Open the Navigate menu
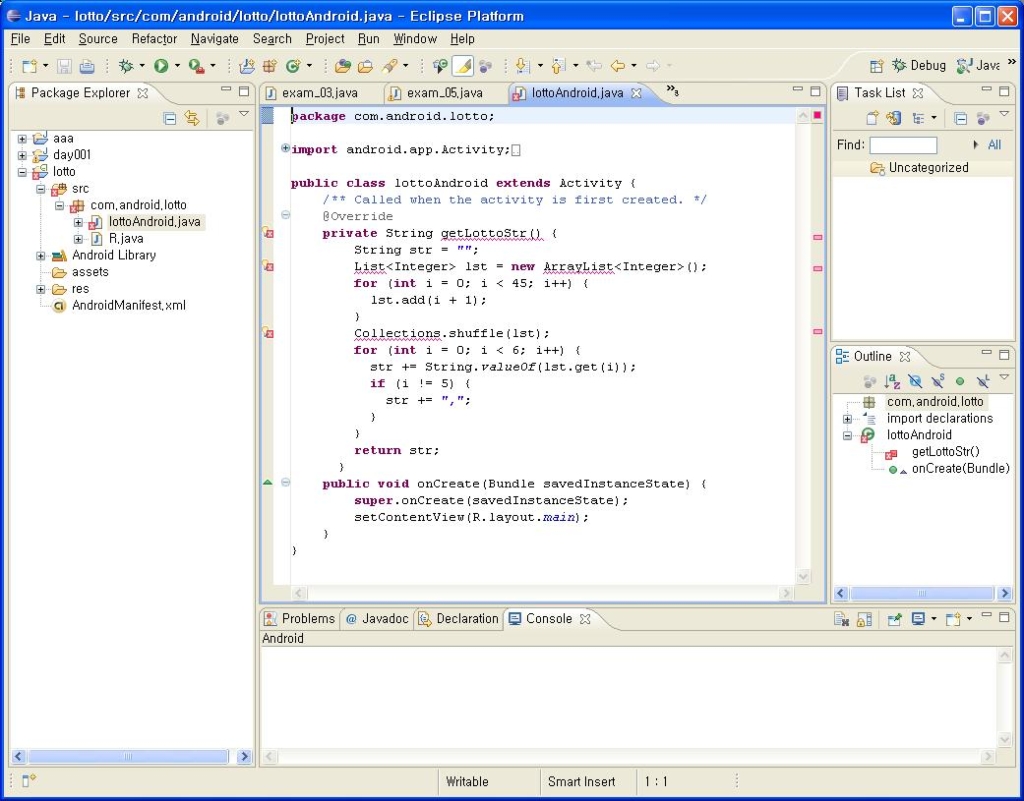This screenshot has width=1024, height=801. [214, 39]
